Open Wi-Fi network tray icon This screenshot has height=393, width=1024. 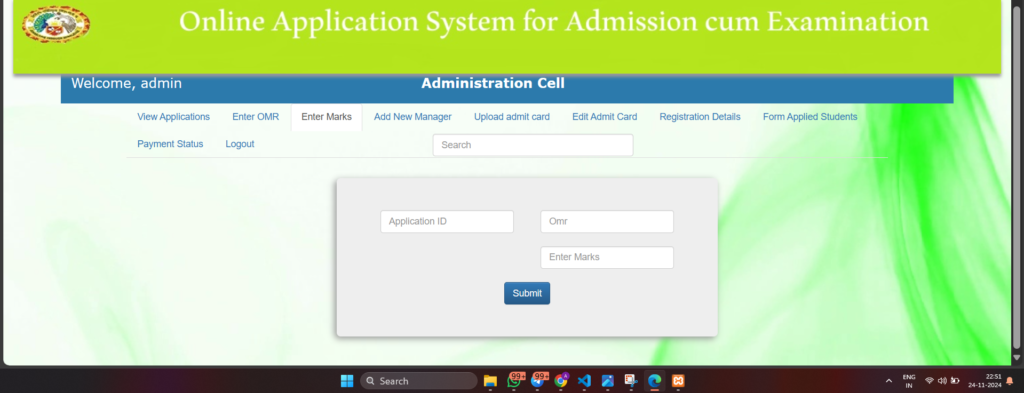coord(929,381)
